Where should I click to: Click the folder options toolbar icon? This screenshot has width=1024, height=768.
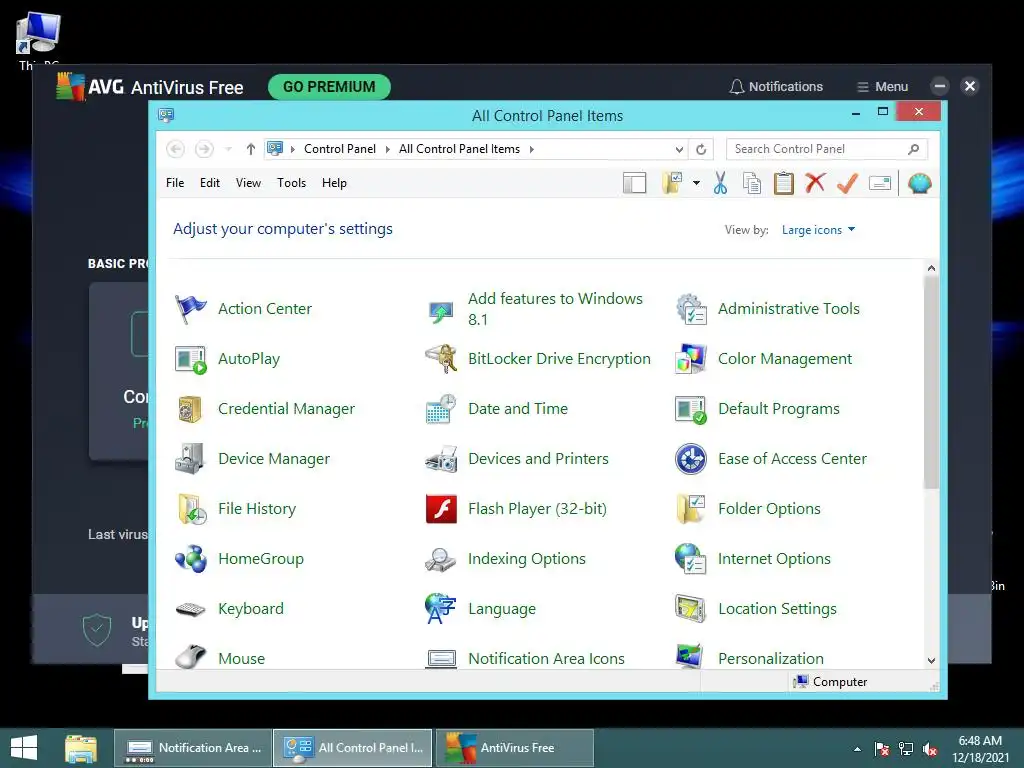pos(672,184)
